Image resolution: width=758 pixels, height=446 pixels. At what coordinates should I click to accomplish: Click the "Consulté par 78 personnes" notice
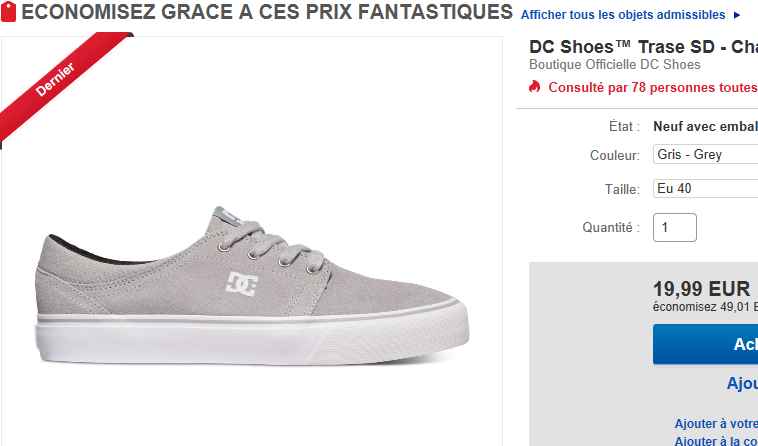pyautogui.click(x=652, y=87)
